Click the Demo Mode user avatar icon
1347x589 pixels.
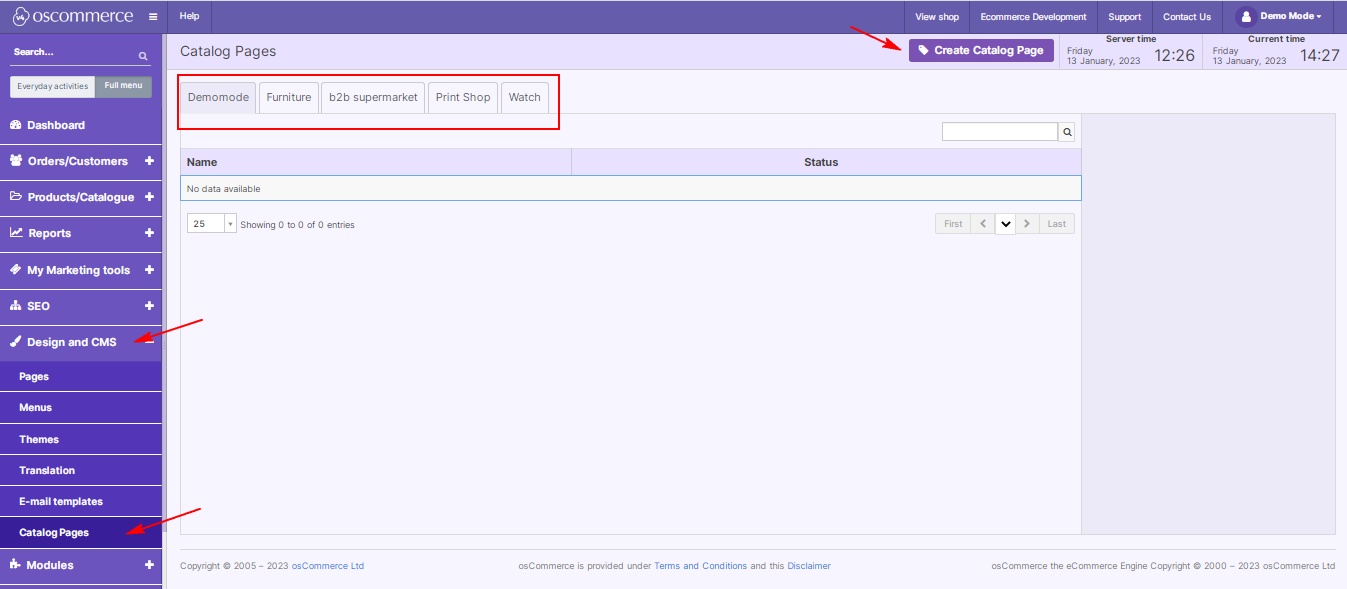coord(1245,16)
